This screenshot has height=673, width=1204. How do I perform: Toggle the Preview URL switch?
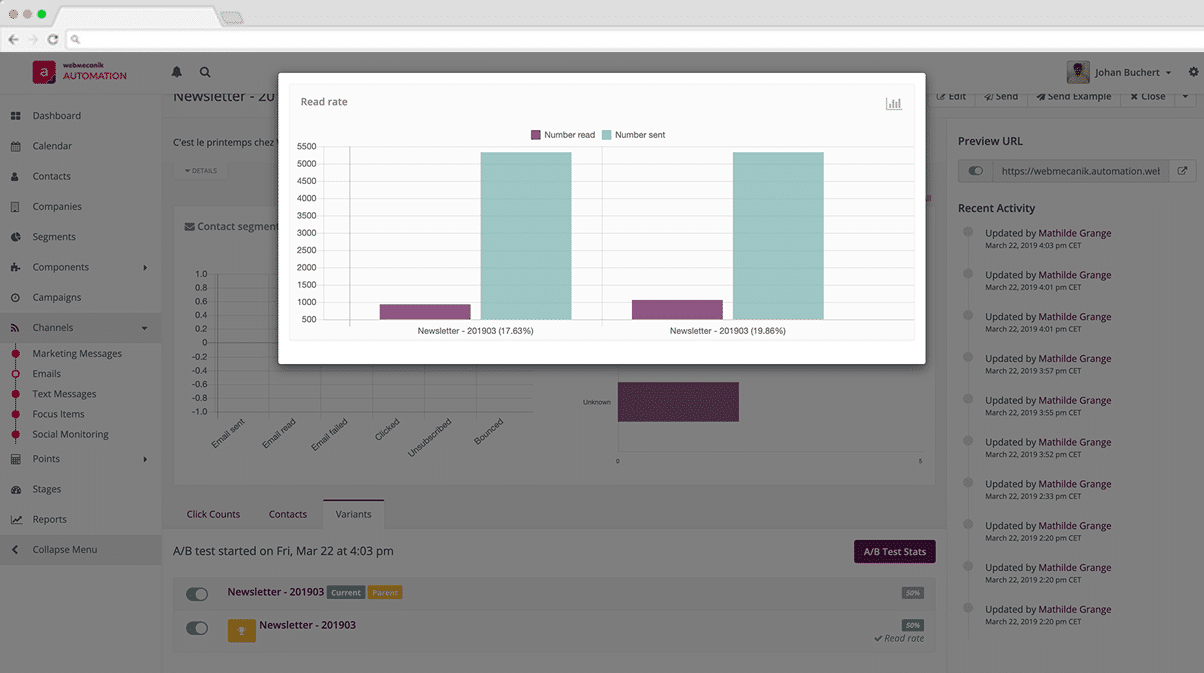[975, 171]
